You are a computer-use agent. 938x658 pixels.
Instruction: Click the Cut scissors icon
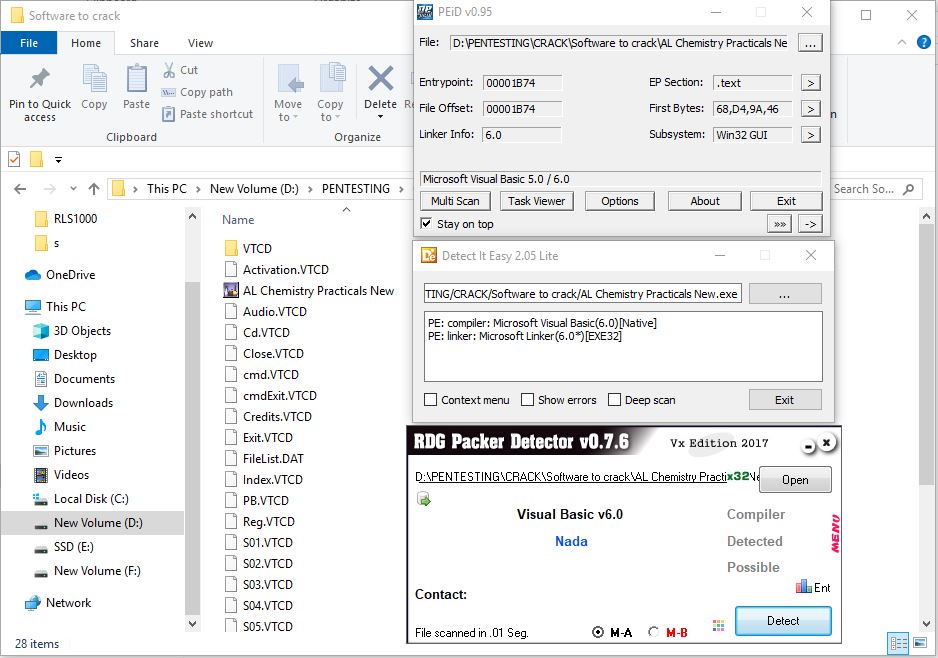click(169, 70)
